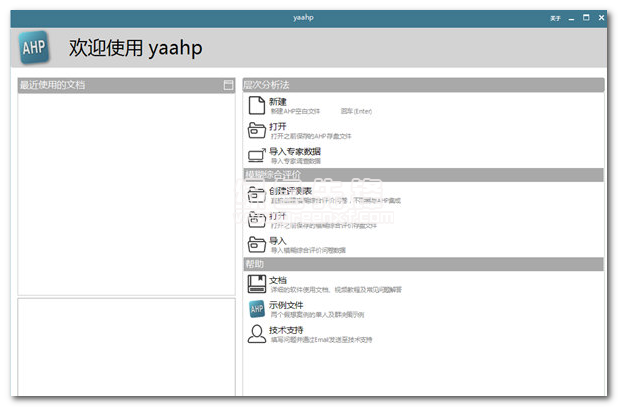Click the 最近使用的文档 panel header

click(127, 85)
